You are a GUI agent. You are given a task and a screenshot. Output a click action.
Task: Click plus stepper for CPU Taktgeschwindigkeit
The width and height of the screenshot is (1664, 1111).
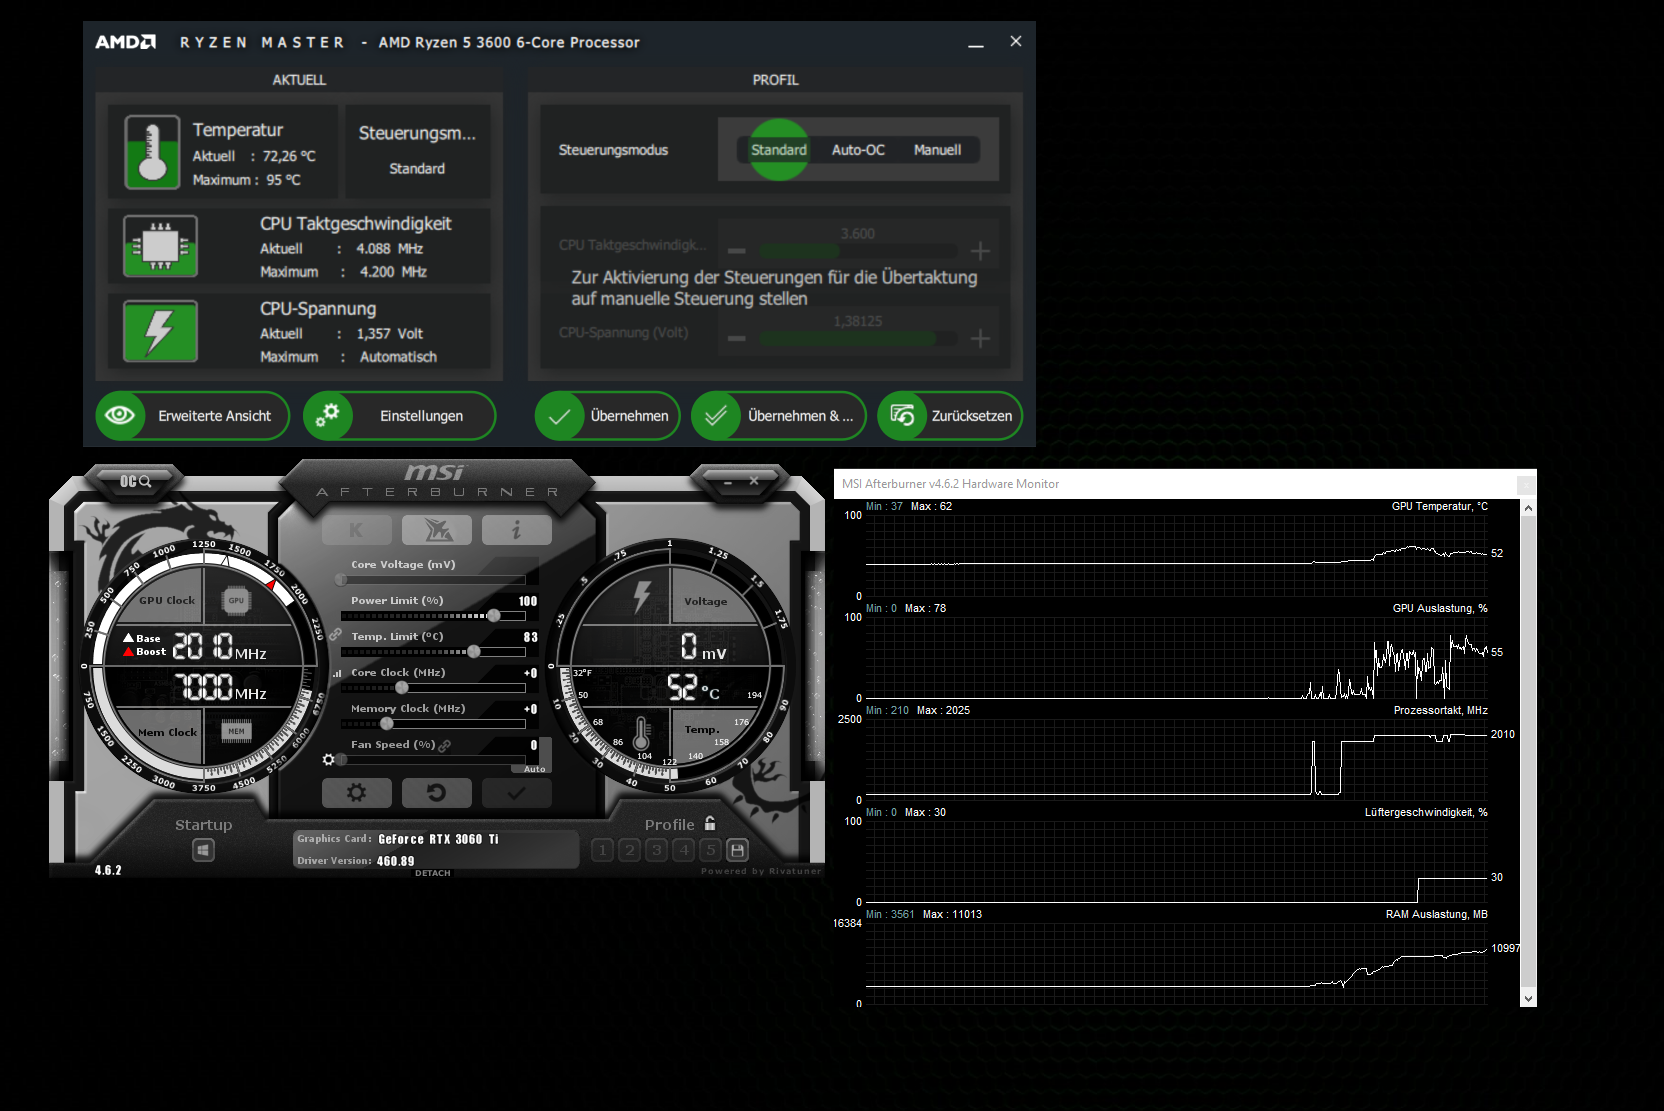pyautogui.click(x=980, y=251)
